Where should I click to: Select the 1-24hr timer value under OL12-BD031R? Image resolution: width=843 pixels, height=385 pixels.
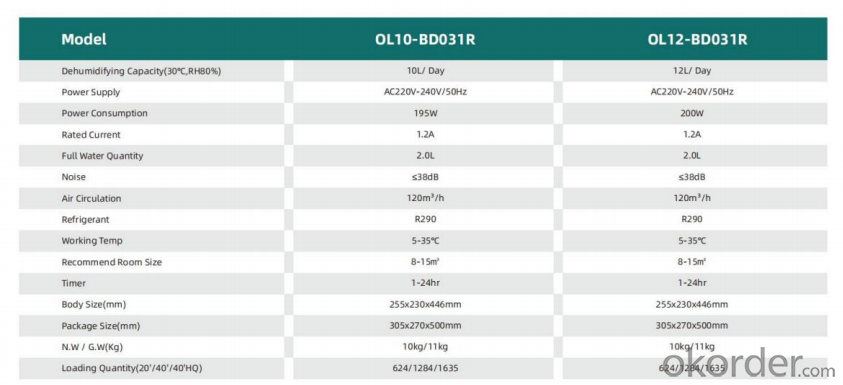691,283
